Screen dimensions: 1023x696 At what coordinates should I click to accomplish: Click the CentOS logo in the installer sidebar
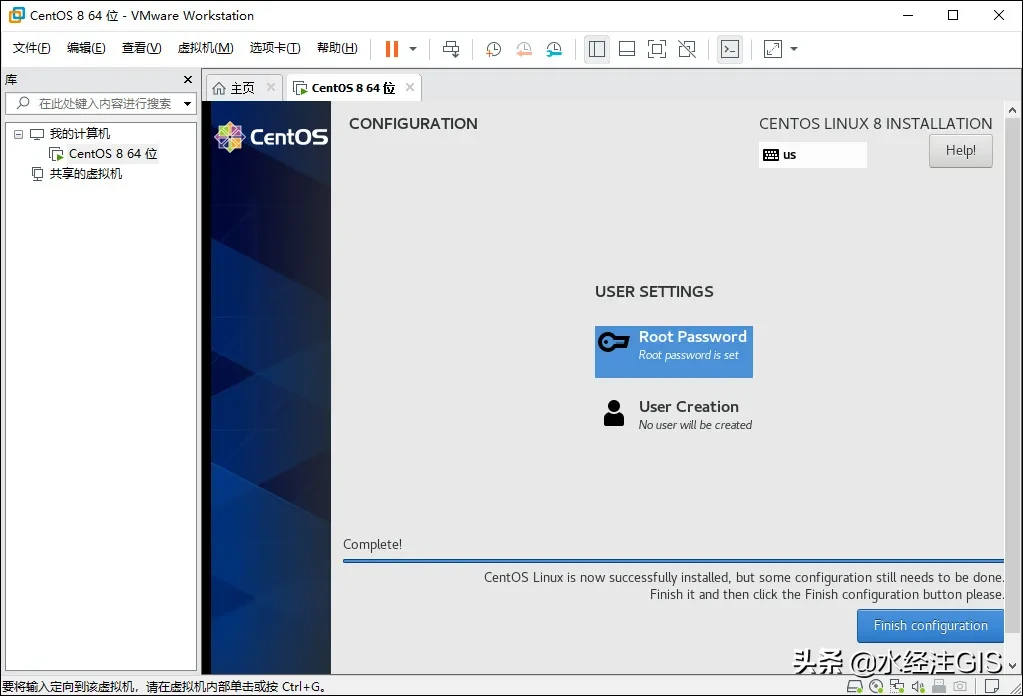click(x=271, y=137)
